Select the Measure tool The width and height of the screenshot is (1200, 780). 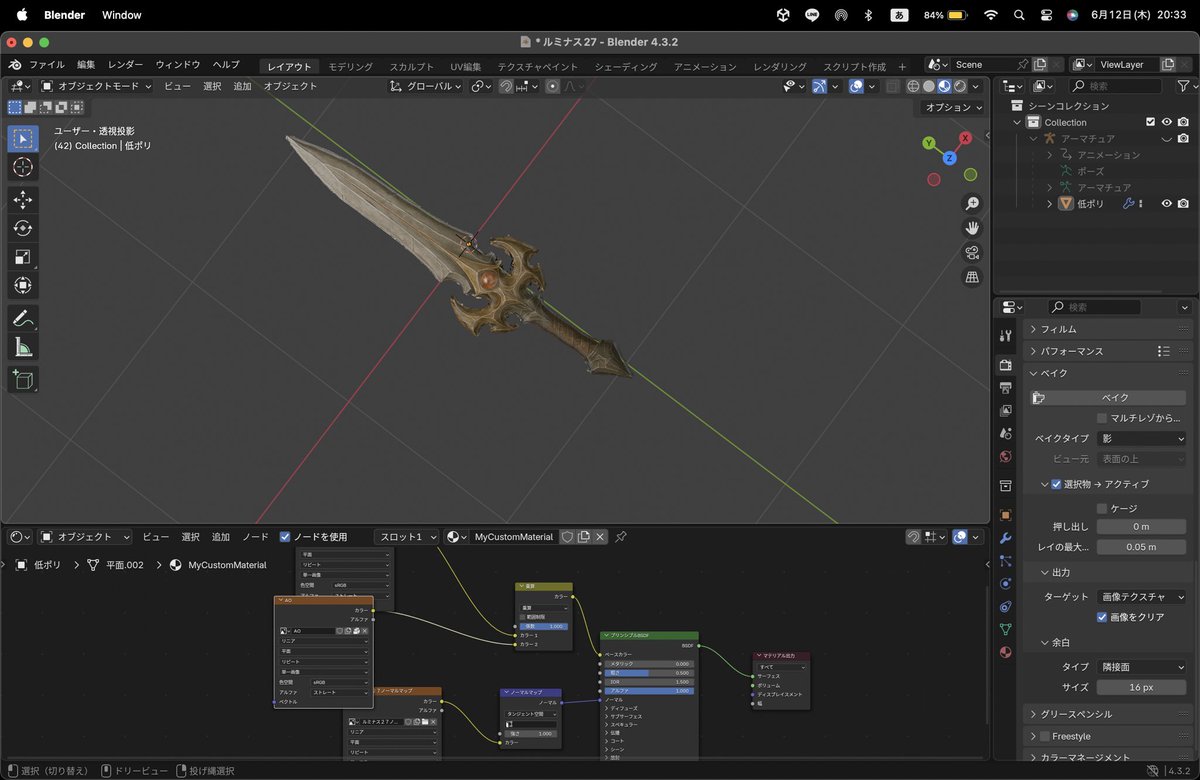click(23, 347)
